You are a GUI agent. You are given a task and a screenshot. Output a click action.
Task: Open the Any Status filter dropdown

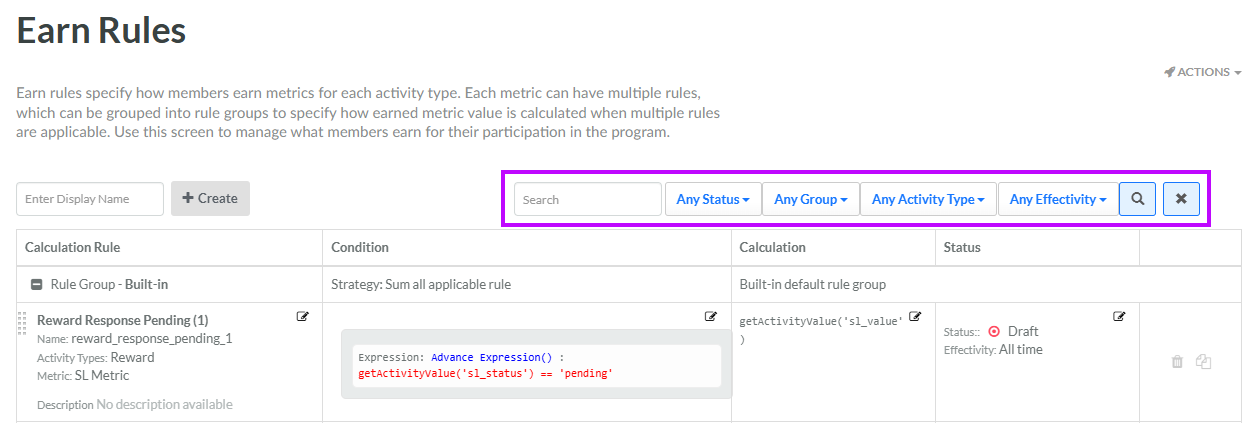(x=713, y=199)
